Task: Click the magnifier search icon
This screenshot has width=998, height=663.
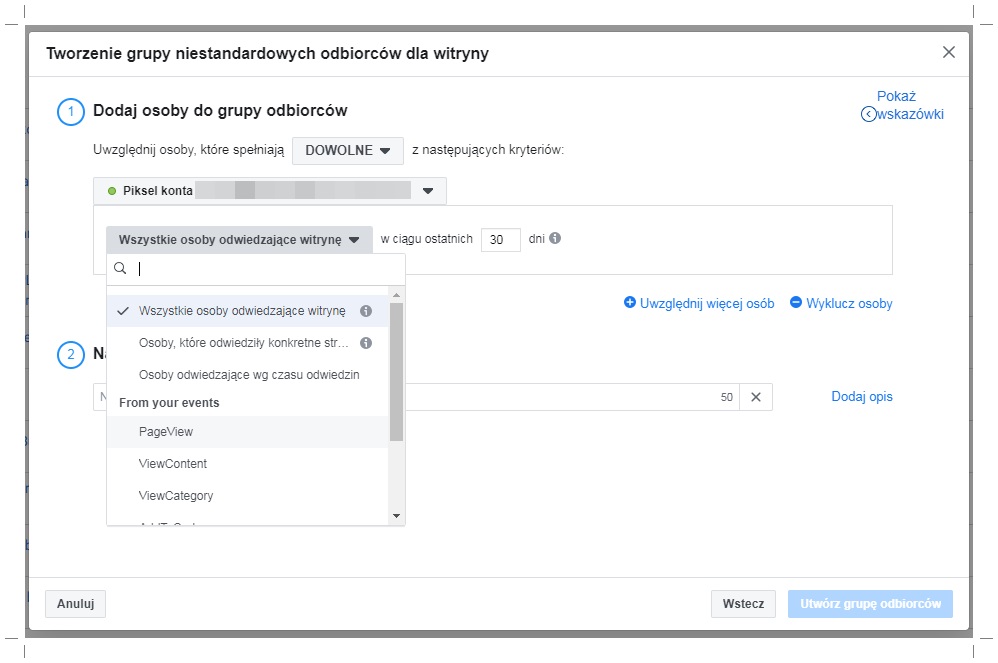Action: coord(120,269)
